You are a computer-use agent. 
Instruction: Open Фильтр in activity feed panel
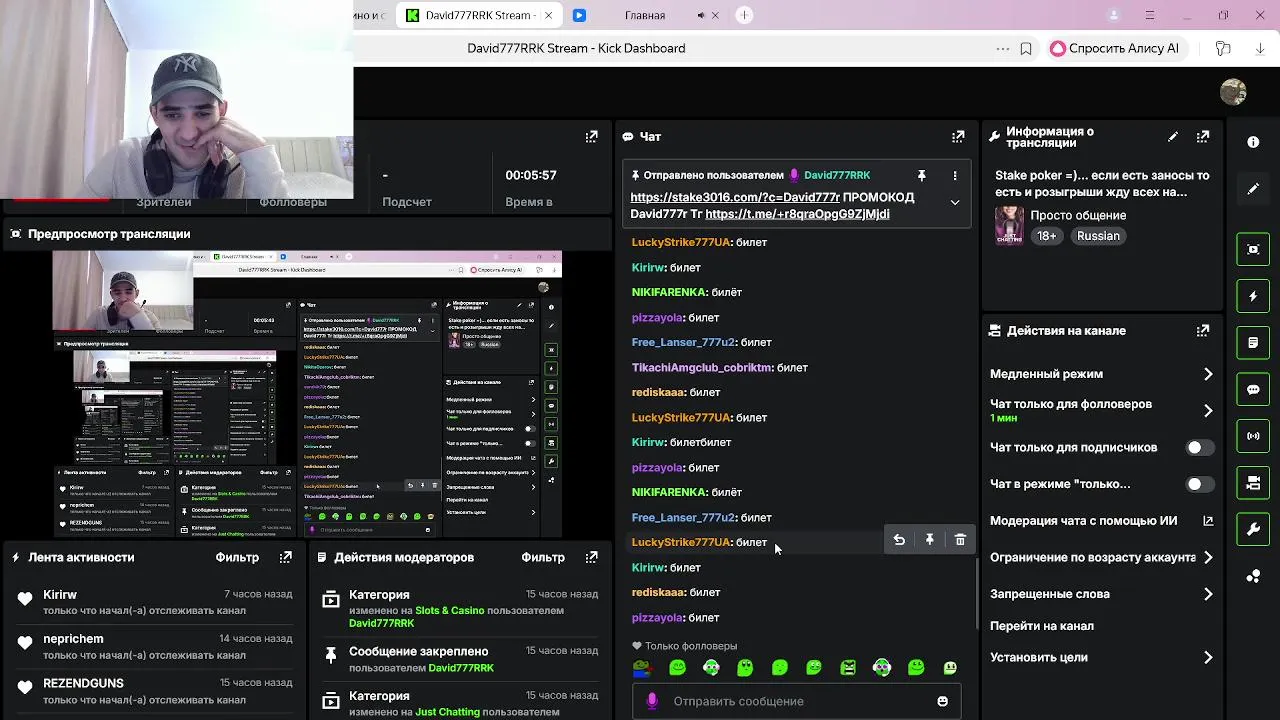237,557
